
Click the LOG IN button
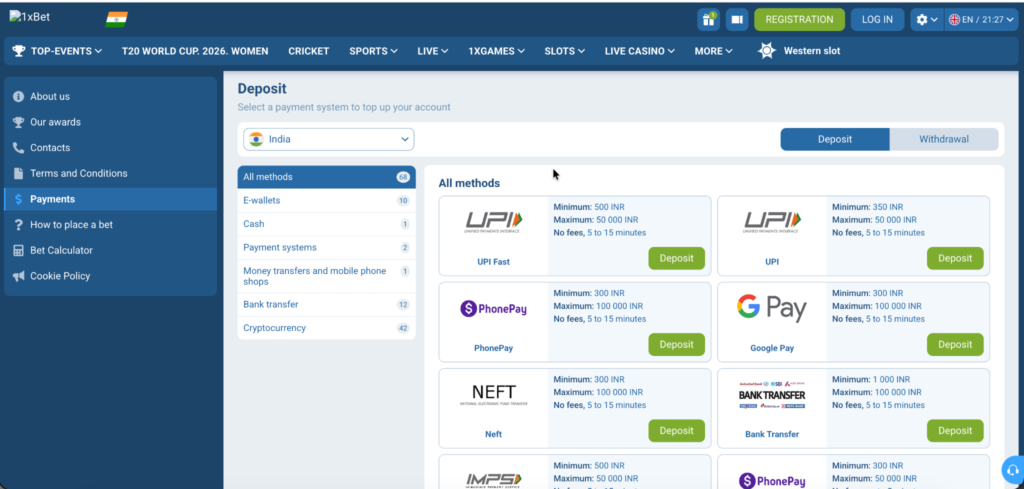pyautogui.click(x=877, y=20)
